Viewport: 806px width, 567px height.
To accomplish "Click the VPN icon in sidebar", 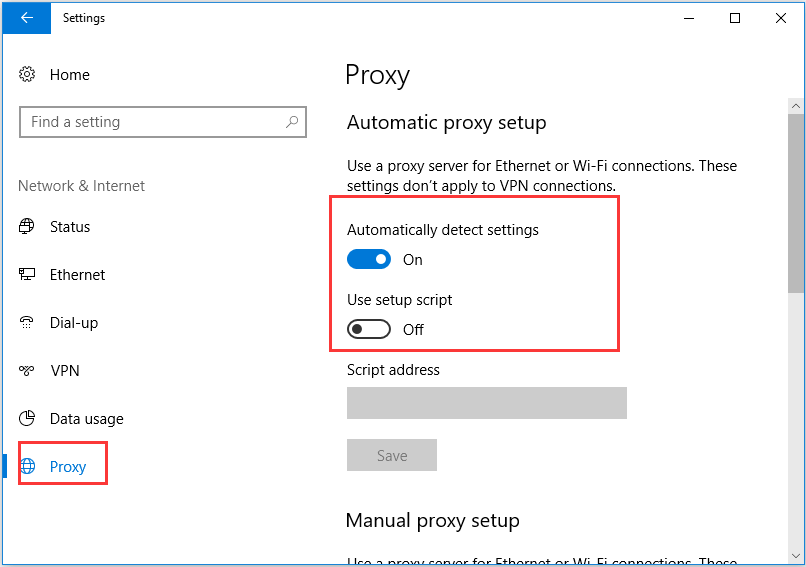I will [27, 370].
